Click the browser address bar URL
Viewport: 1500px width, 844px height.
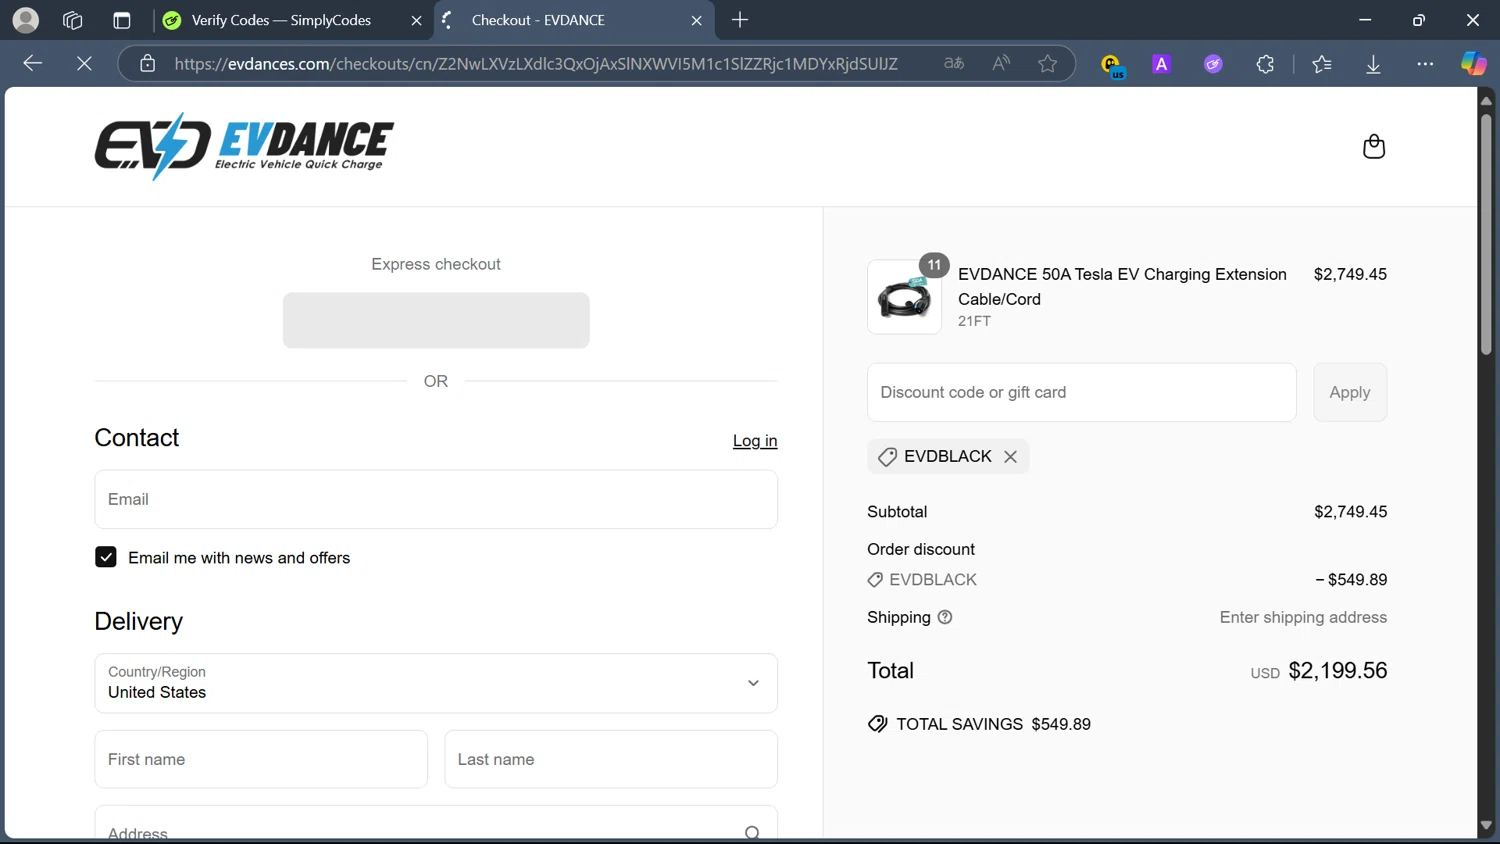pyautogui.click(x=536, y=64)
